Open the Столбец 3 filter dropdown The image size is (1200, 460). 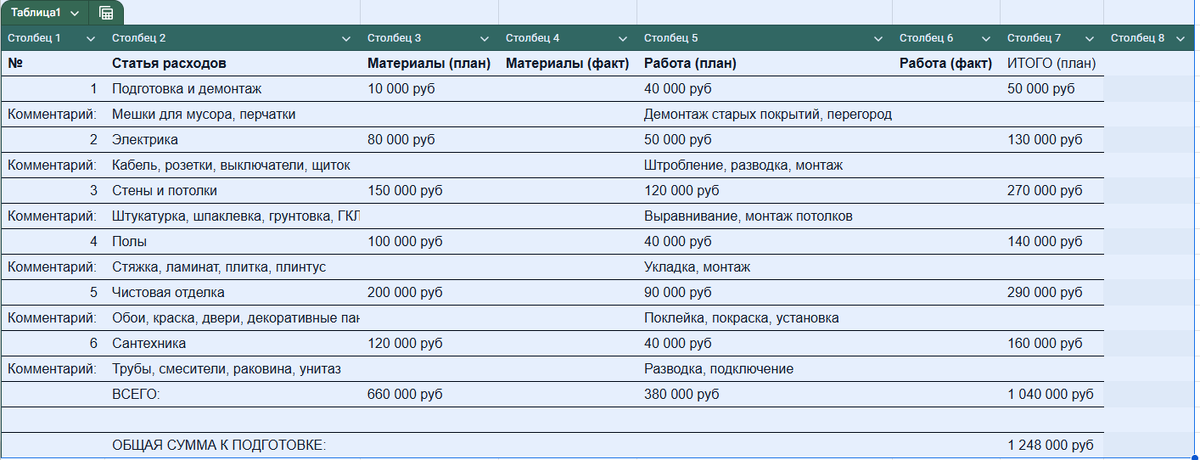(x=484, y=39)
